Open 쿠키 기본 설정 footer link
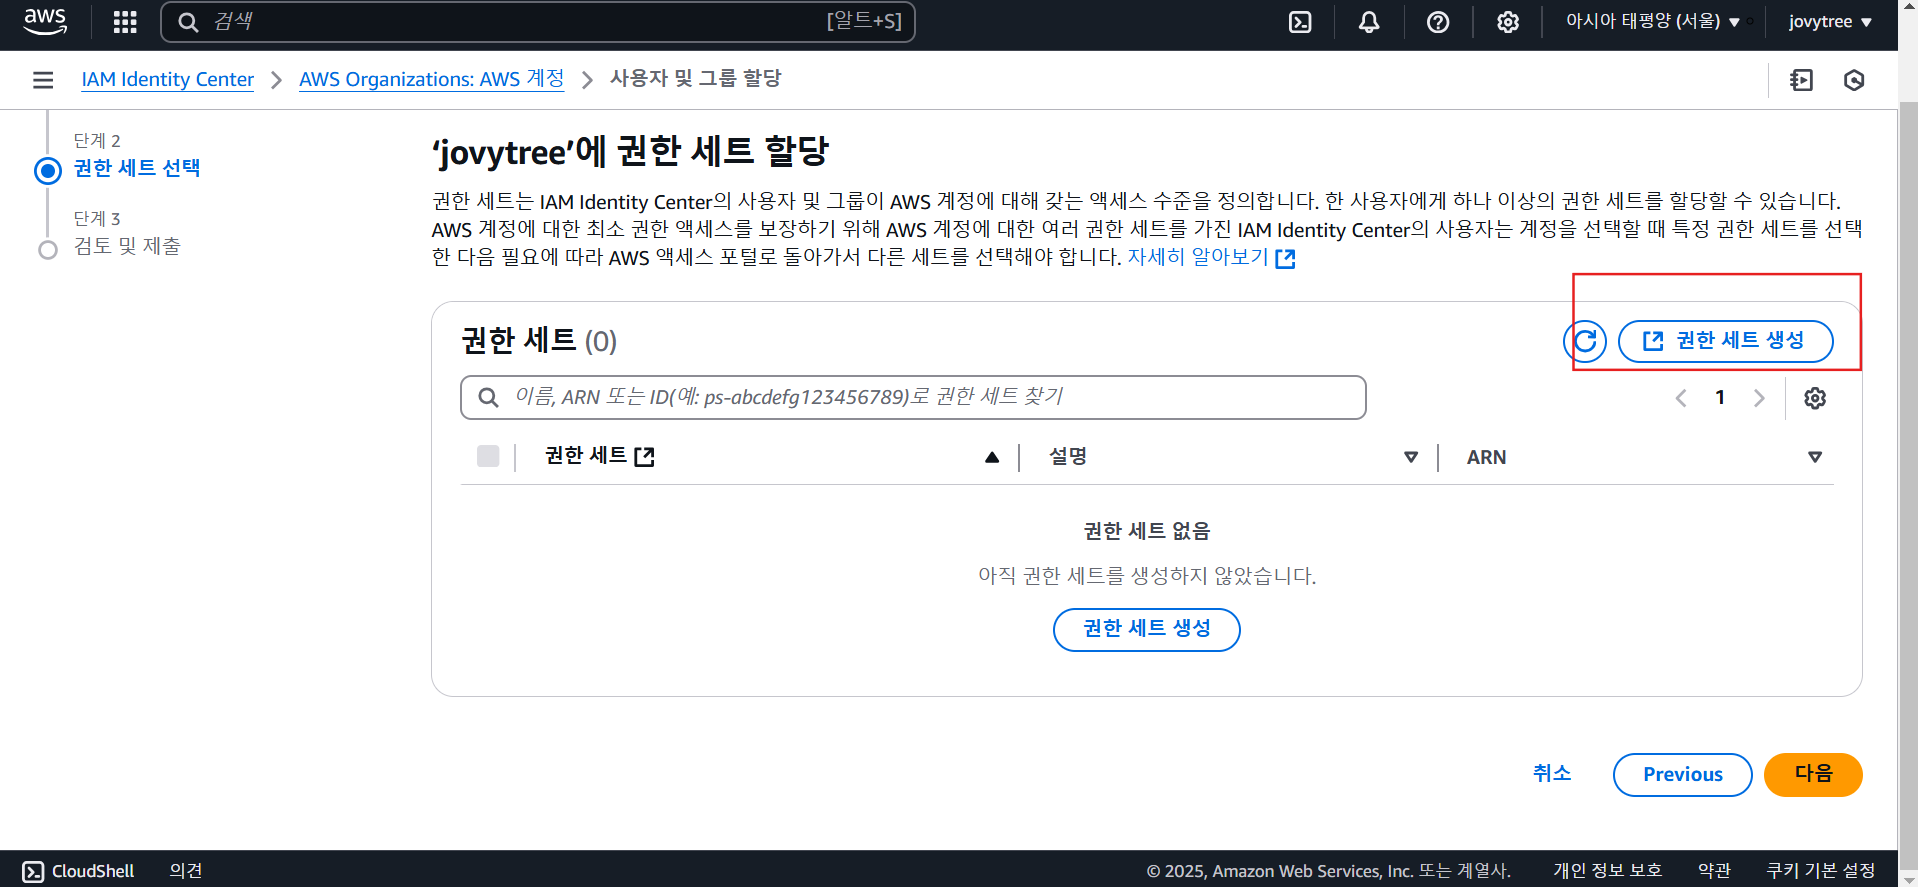Image resolution: width=1918 pixels, height=887 pixels. (x=1820, y=871)
